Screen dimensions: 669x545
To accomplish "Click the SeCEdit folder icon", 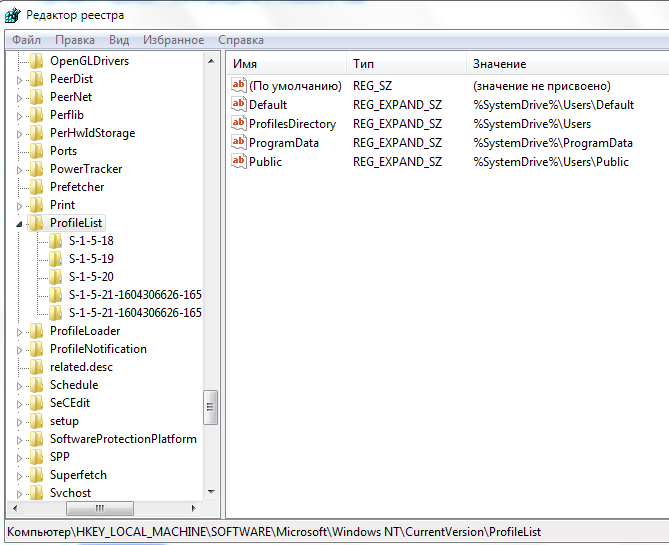I will pos(37,403).
